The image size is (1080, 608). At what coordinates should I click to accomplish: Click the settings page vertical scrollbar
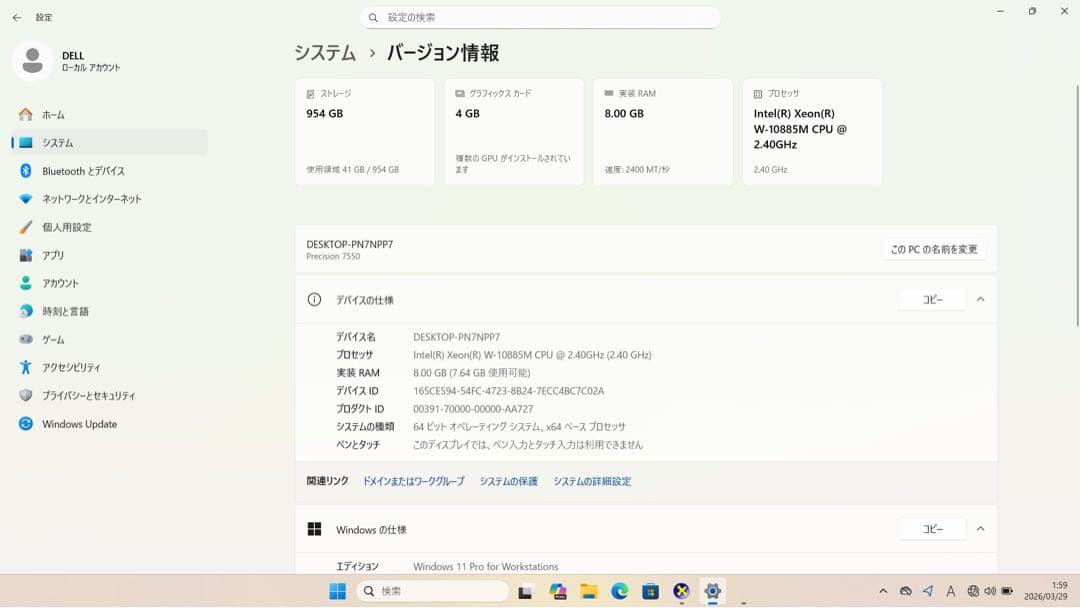[x=1076, y=206]
